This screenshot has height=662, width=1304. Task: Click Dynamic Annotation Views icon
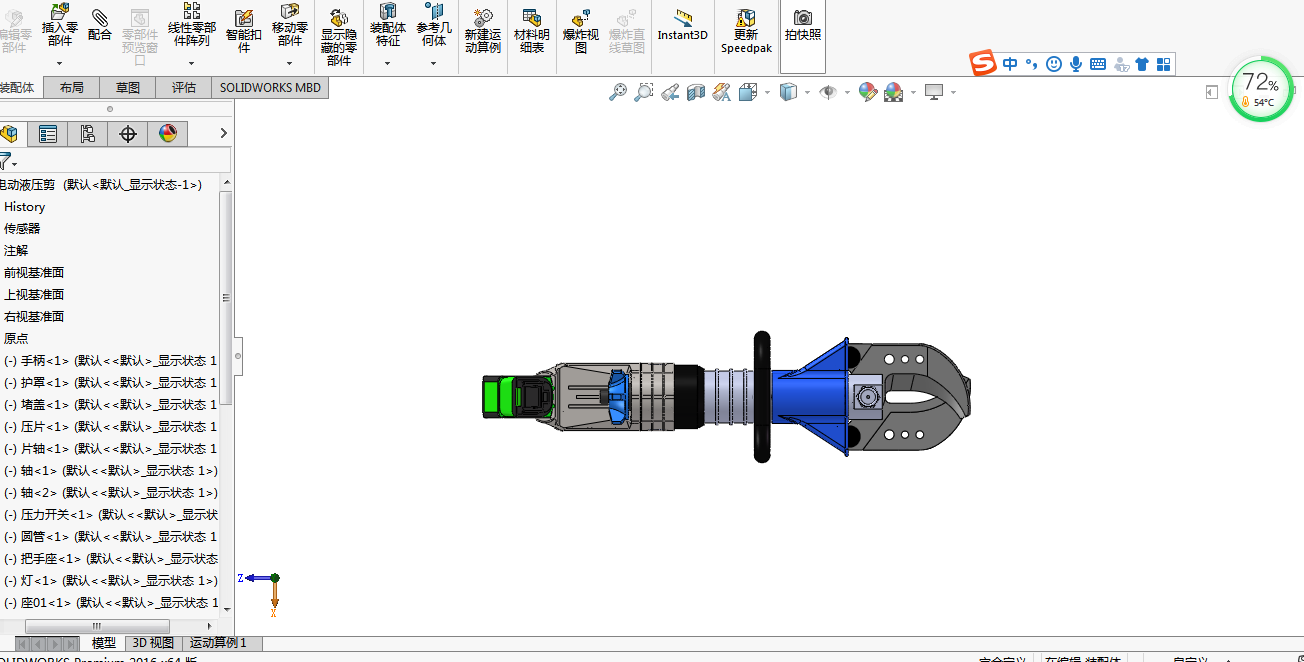721,92
